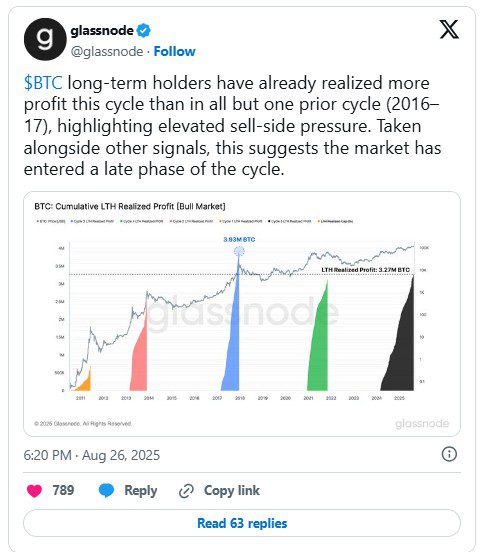Open the X logo link
481x557 pixels.
point(449,29)
